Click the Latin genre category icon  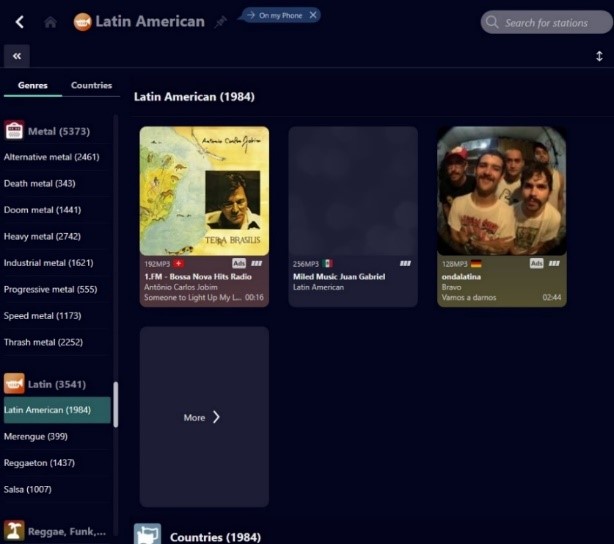coord(14,384)
